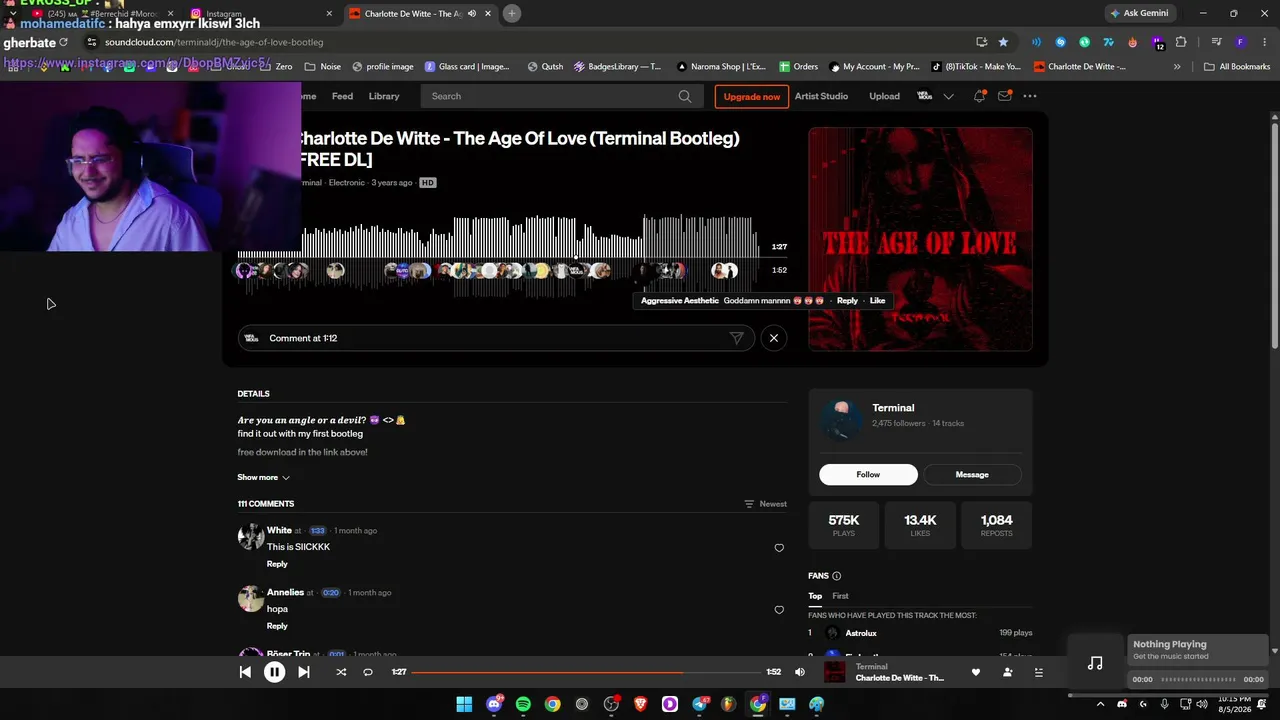Screen dimensions: 1280x720
Task: Open the Shazam browser extension
Action: point(1060,42)
